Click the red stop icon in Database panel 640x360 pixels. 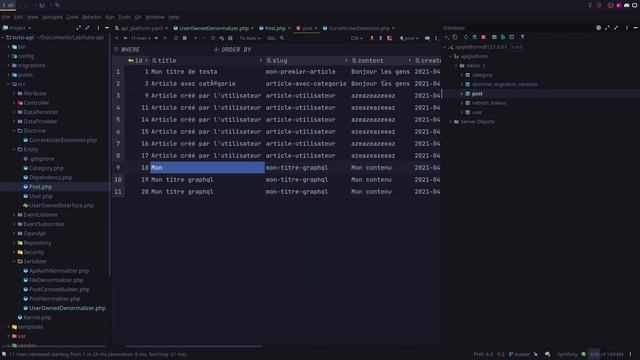(484, 37)
